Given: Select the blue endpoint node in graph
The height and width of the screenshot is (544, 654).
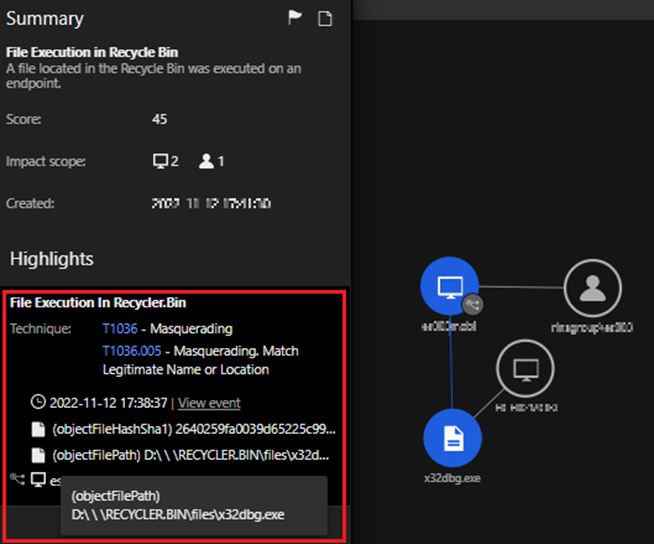Looking at the screenshot, I should pyautogui.click(x=450, y=286).
